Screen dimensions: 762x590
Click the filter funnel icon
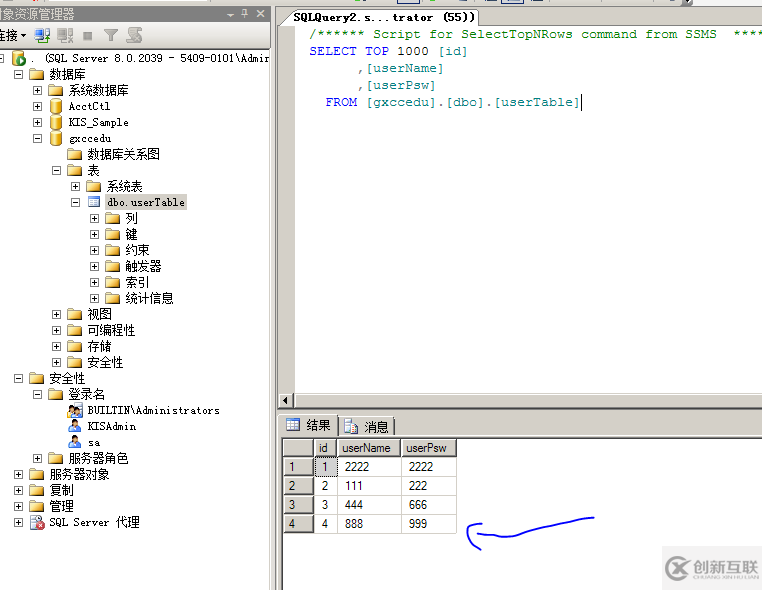[111, 35]
